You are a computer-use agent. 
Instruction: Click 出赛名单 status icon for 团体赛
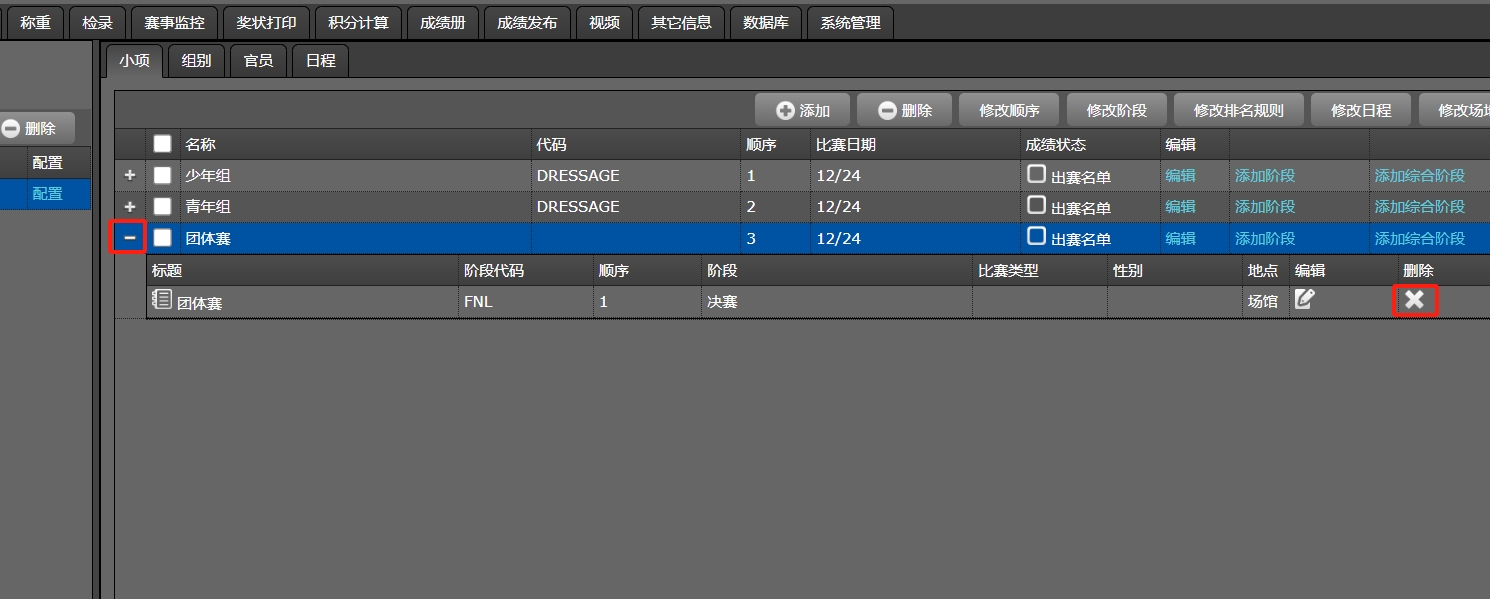[1037, 236]
